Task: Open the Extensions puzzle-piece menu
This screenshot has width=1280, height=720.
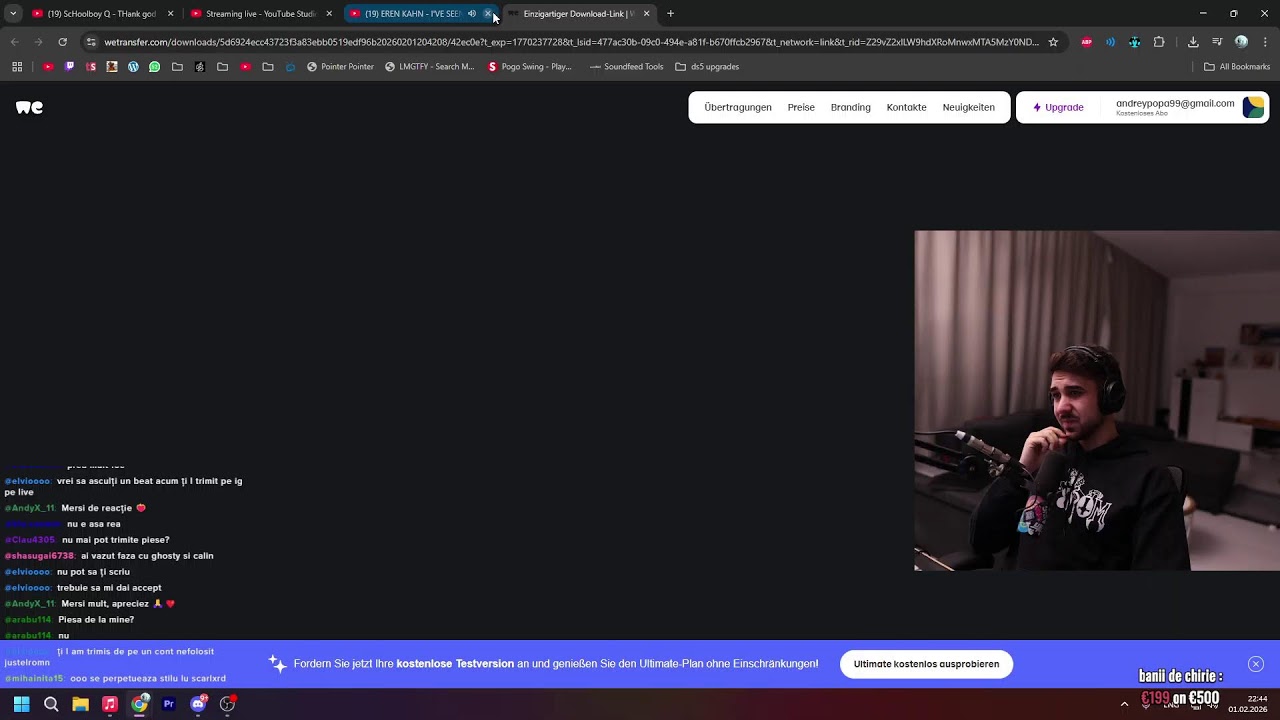Action: 1159,42
